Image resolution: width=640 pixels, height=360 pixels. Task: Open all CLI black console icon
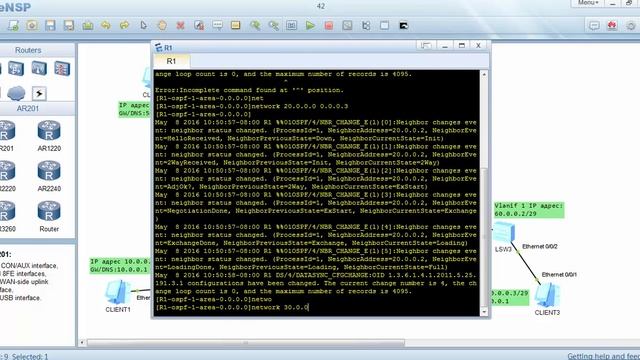point(404,26)
